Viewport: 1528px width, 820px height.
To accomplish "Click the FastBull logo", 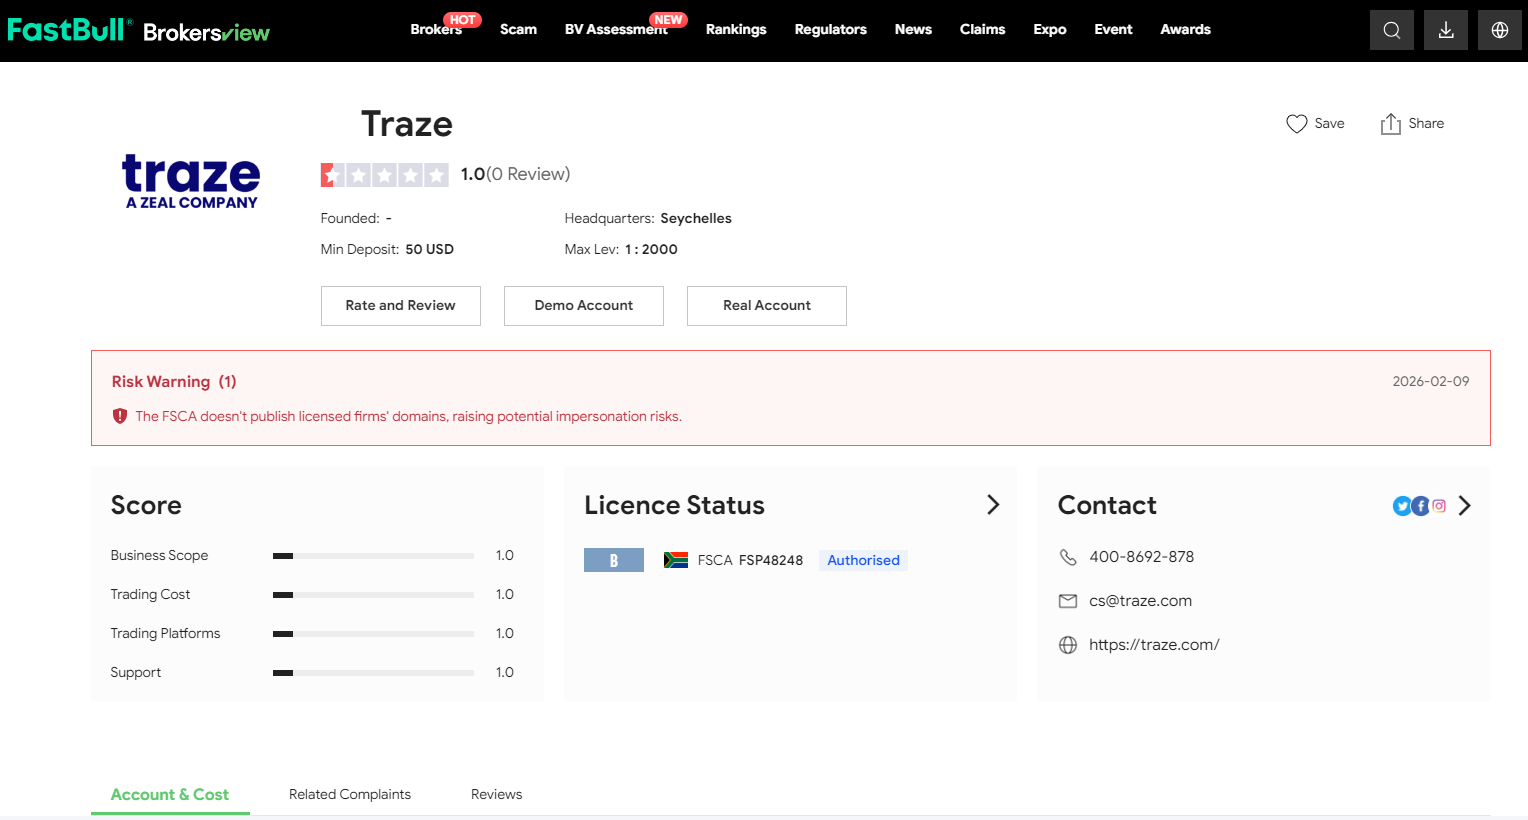I will [x=67, y=30].
